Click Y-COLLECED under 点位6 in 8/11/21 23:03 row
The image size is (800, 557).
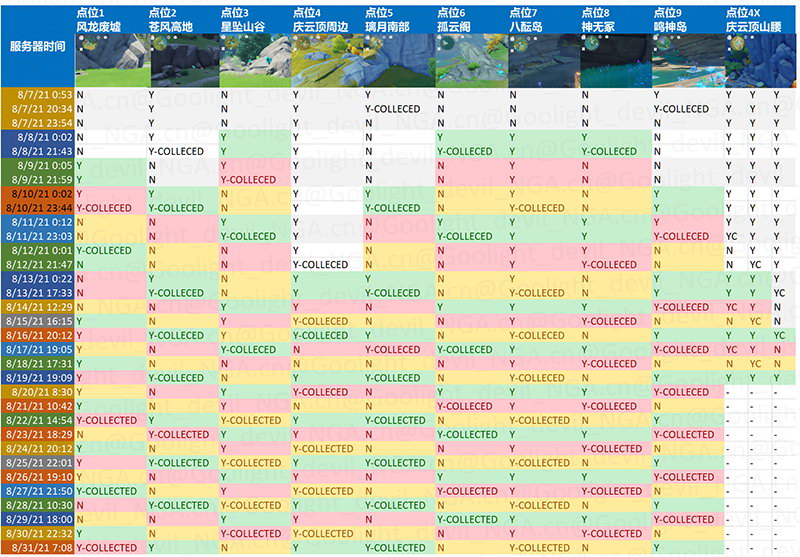click(465, 236)
